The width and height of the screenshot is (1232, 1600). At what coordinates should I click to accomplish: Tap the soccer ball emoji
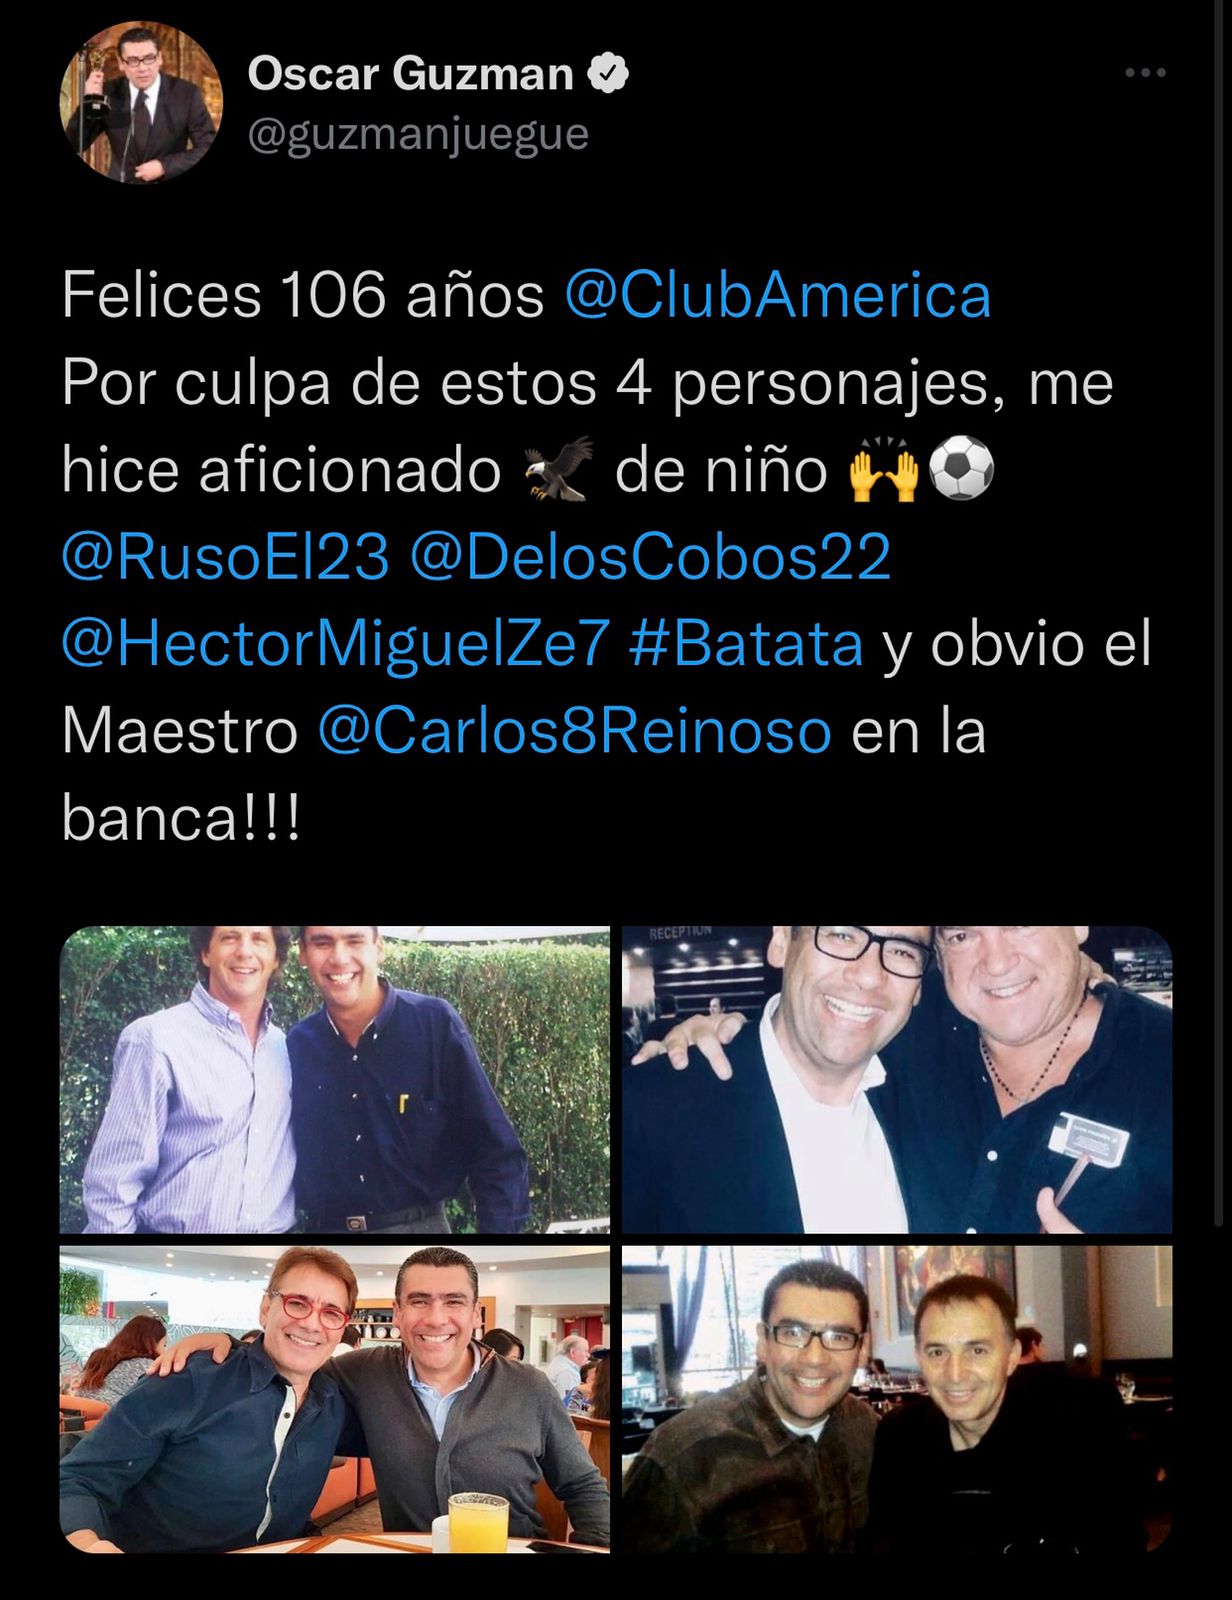coord(962,470)
